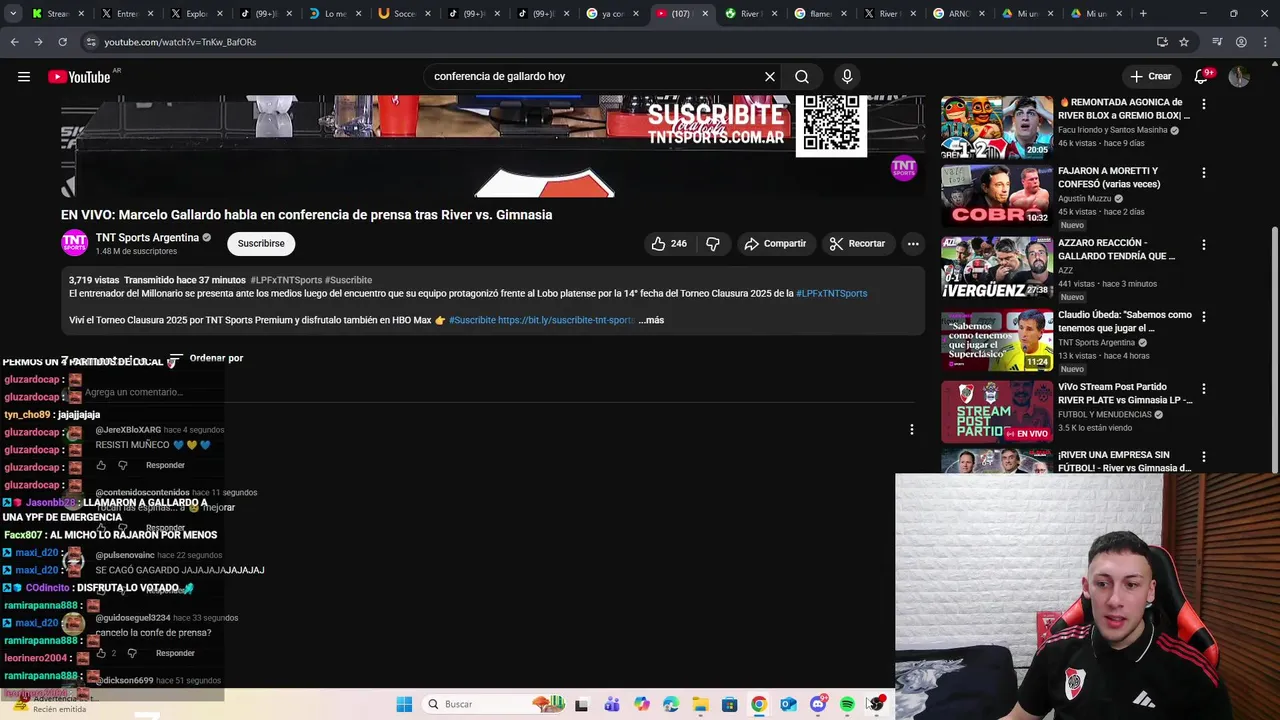Reply to the RESISTI MUÑECO comment

(x=165, y=465)
